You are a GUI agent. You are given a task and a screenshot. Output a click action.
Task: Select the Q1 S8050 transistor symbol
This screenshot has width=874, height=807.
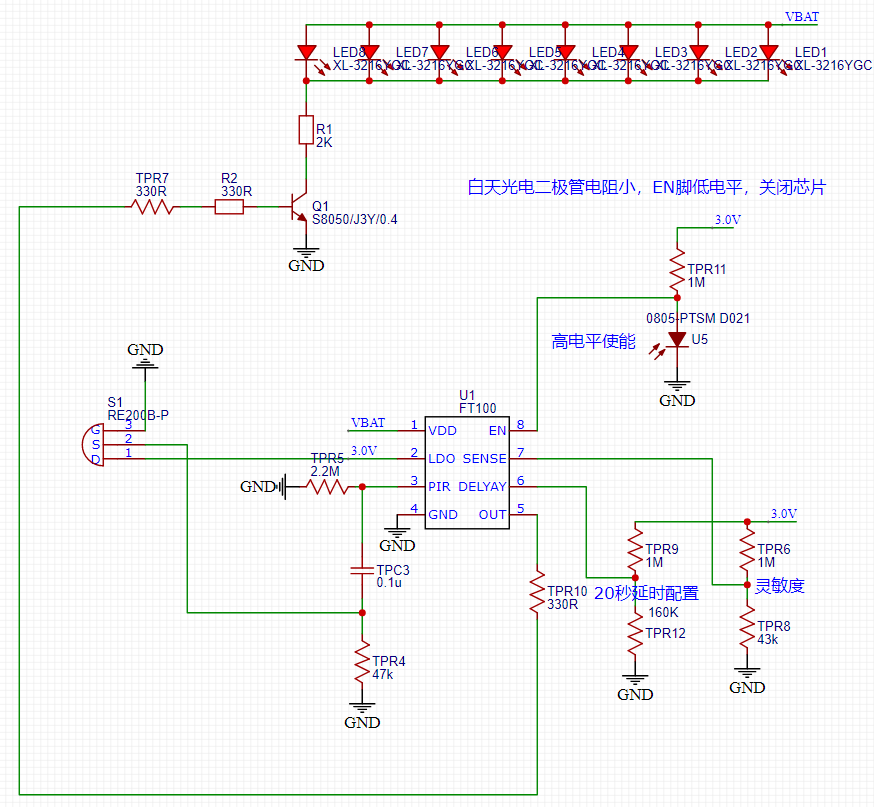click(x=299, y=207)
